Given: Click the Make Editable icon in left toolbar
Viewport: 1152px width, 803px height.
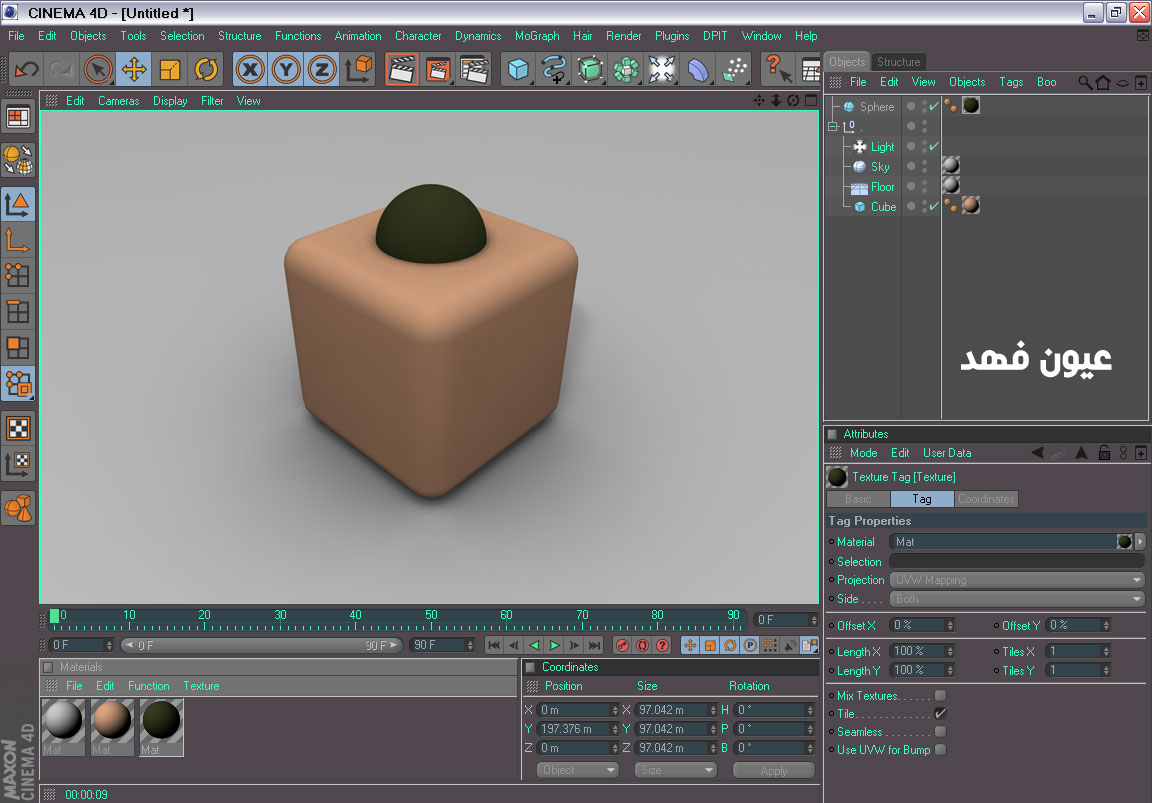Looking at the screenshot, I should point(18,159).
